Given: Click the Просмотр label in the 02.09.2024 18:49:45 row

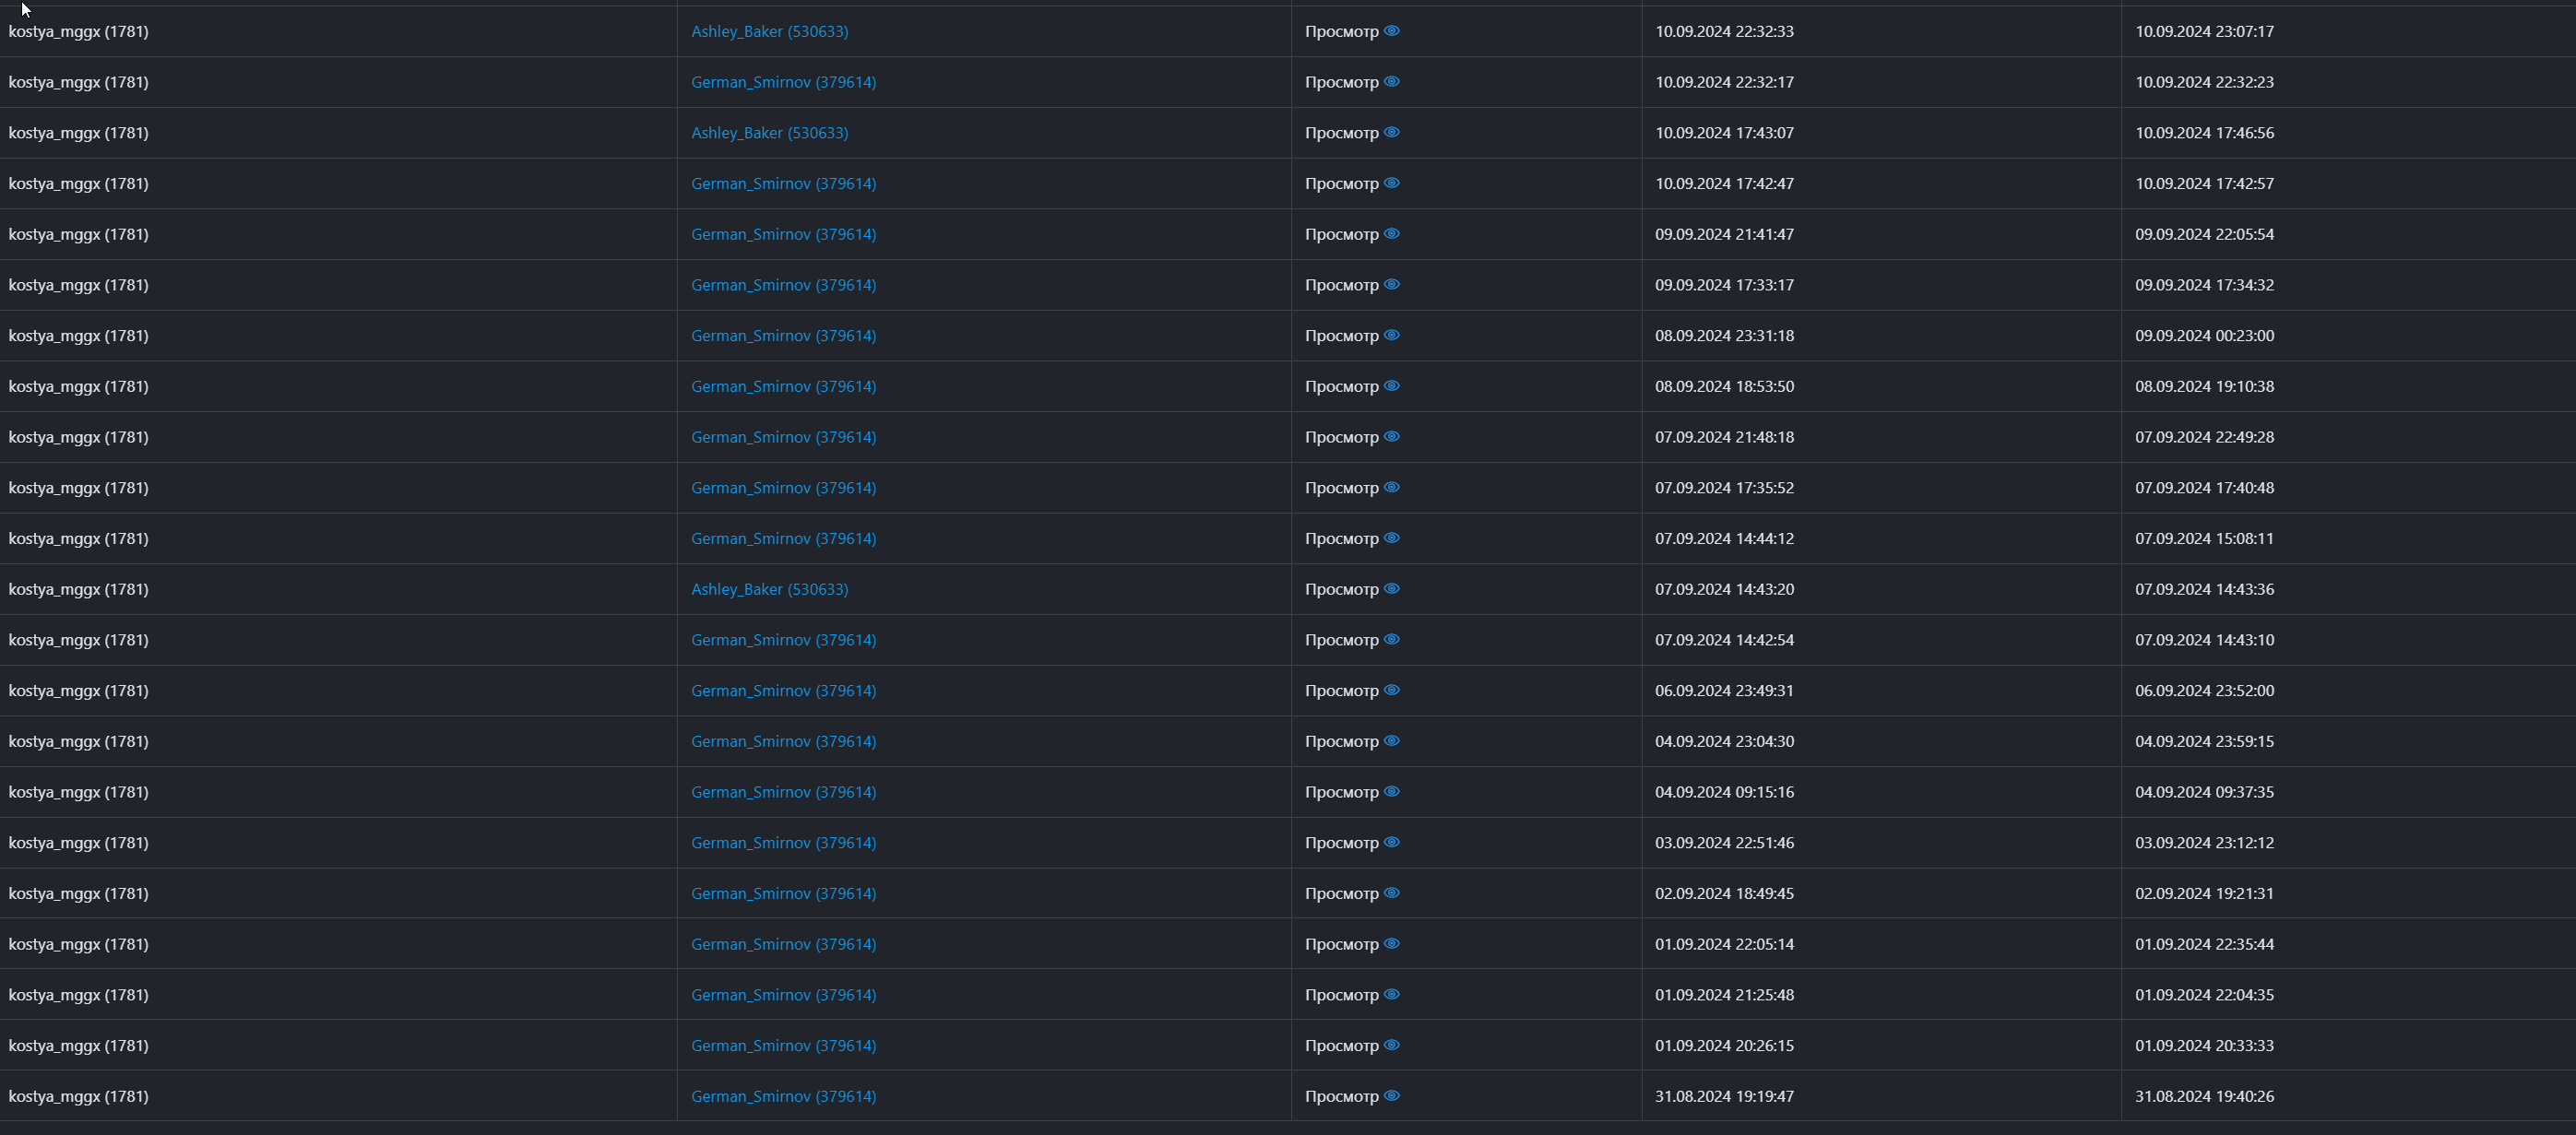Looking at the screenshot, I should tap(1341, 894).
